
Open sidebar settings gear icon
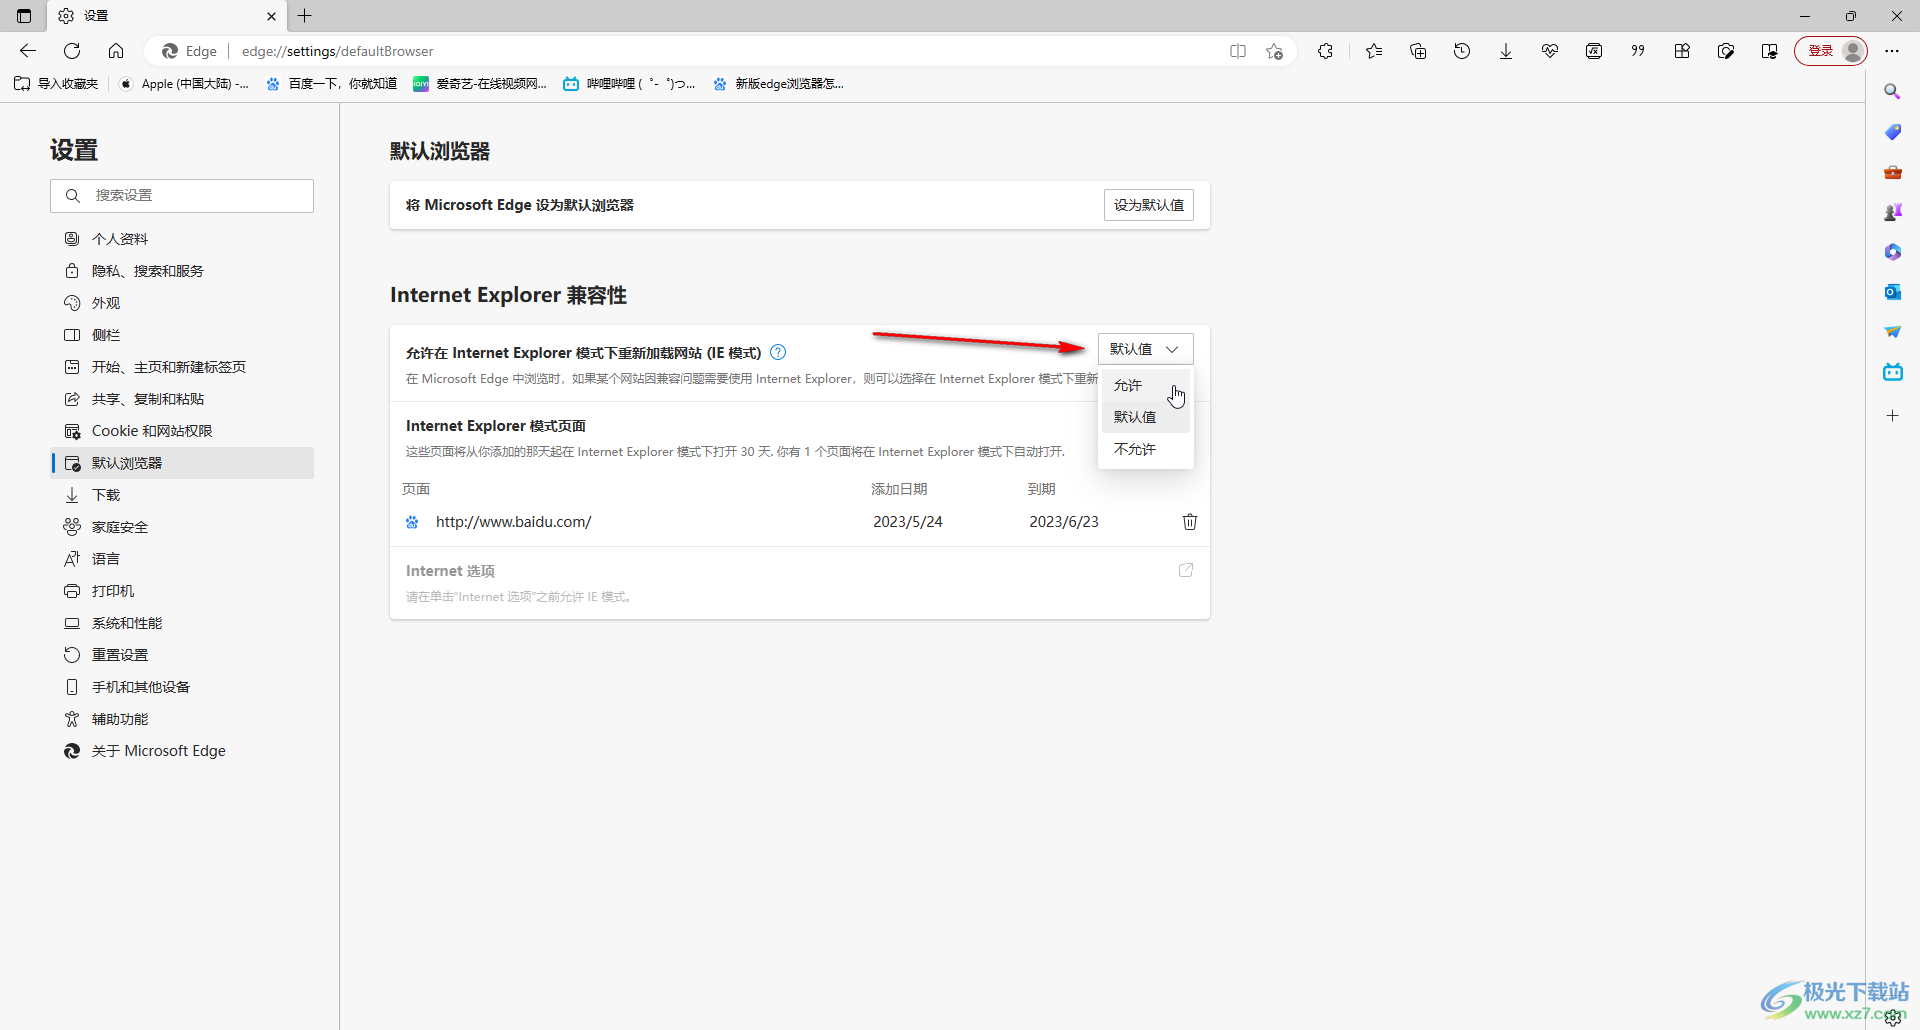point(1892,1018)
